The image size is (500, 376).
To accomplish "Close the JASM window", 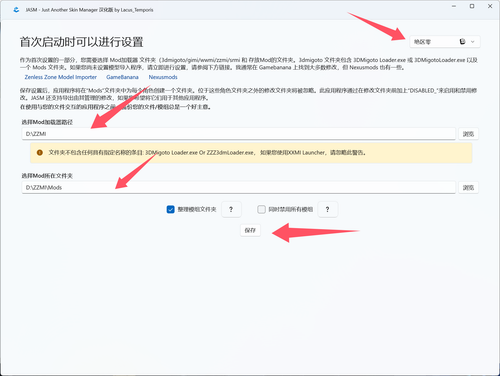I will [490, 6].
